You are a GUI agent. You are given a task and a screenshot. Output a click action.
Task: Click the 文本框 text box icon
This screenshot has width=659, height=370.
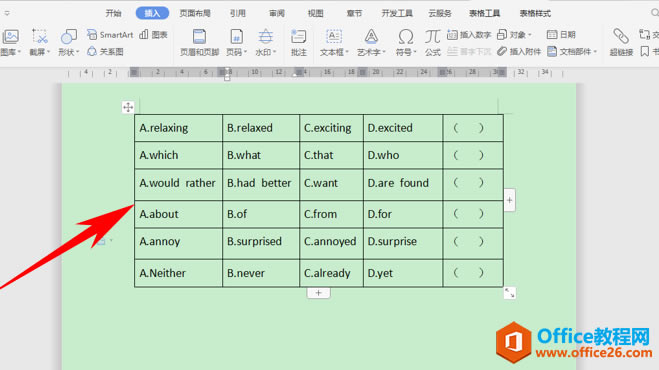click(x=334, y=37)
